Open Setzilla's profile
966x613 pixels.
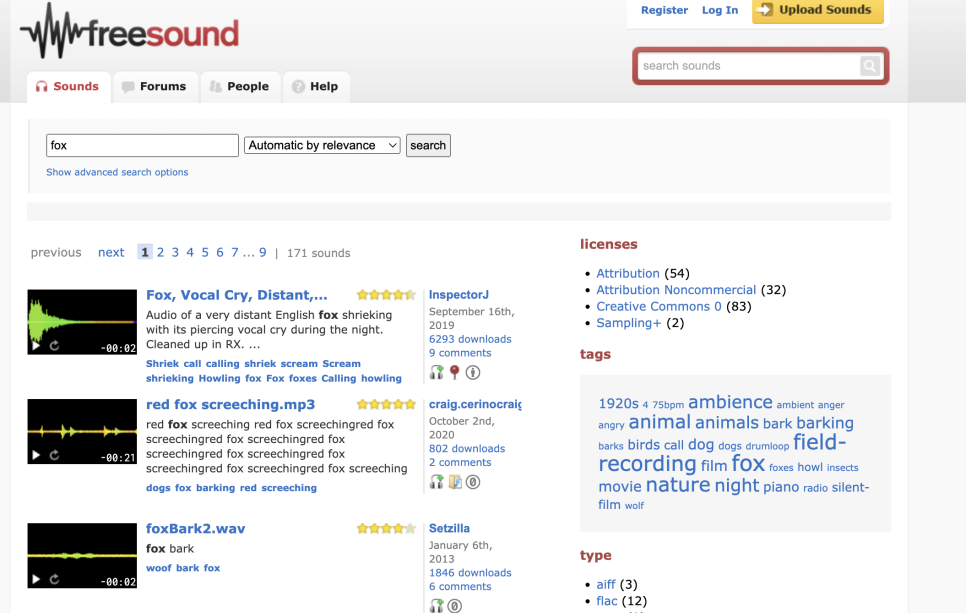click(x=449, y=529)
